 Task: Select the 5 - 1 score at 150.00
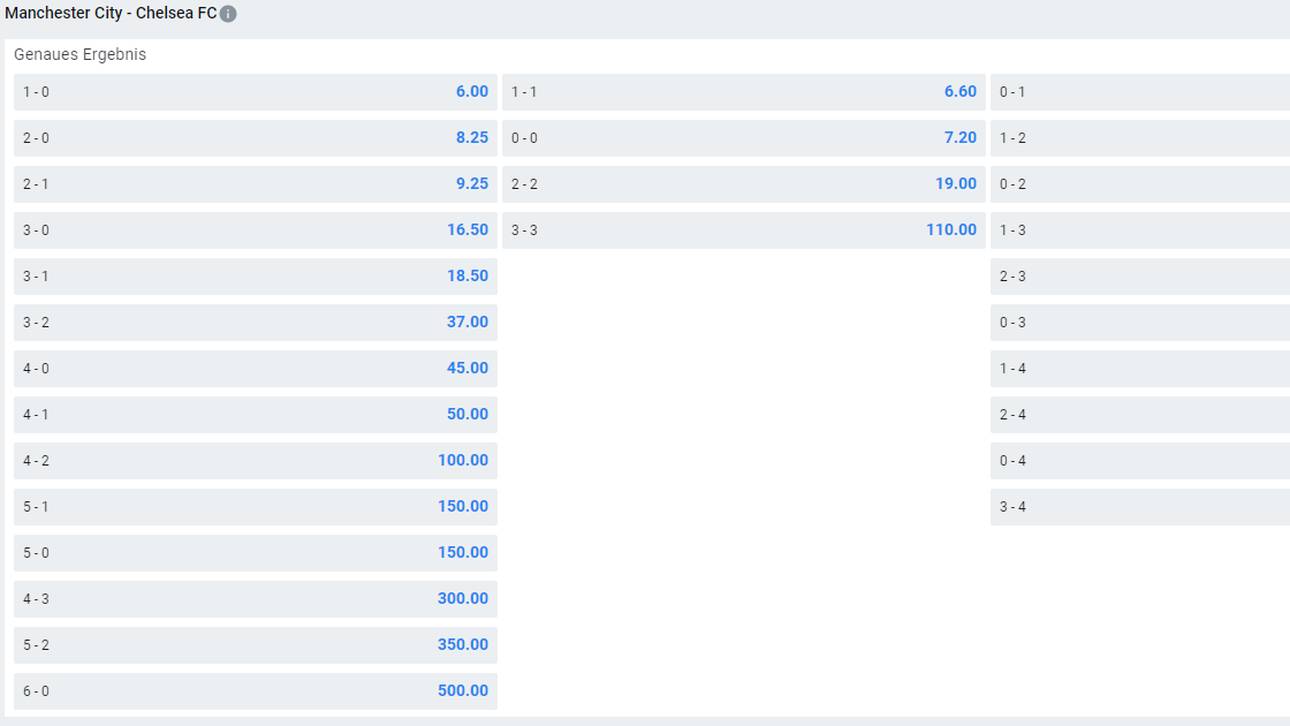point(255,506)
